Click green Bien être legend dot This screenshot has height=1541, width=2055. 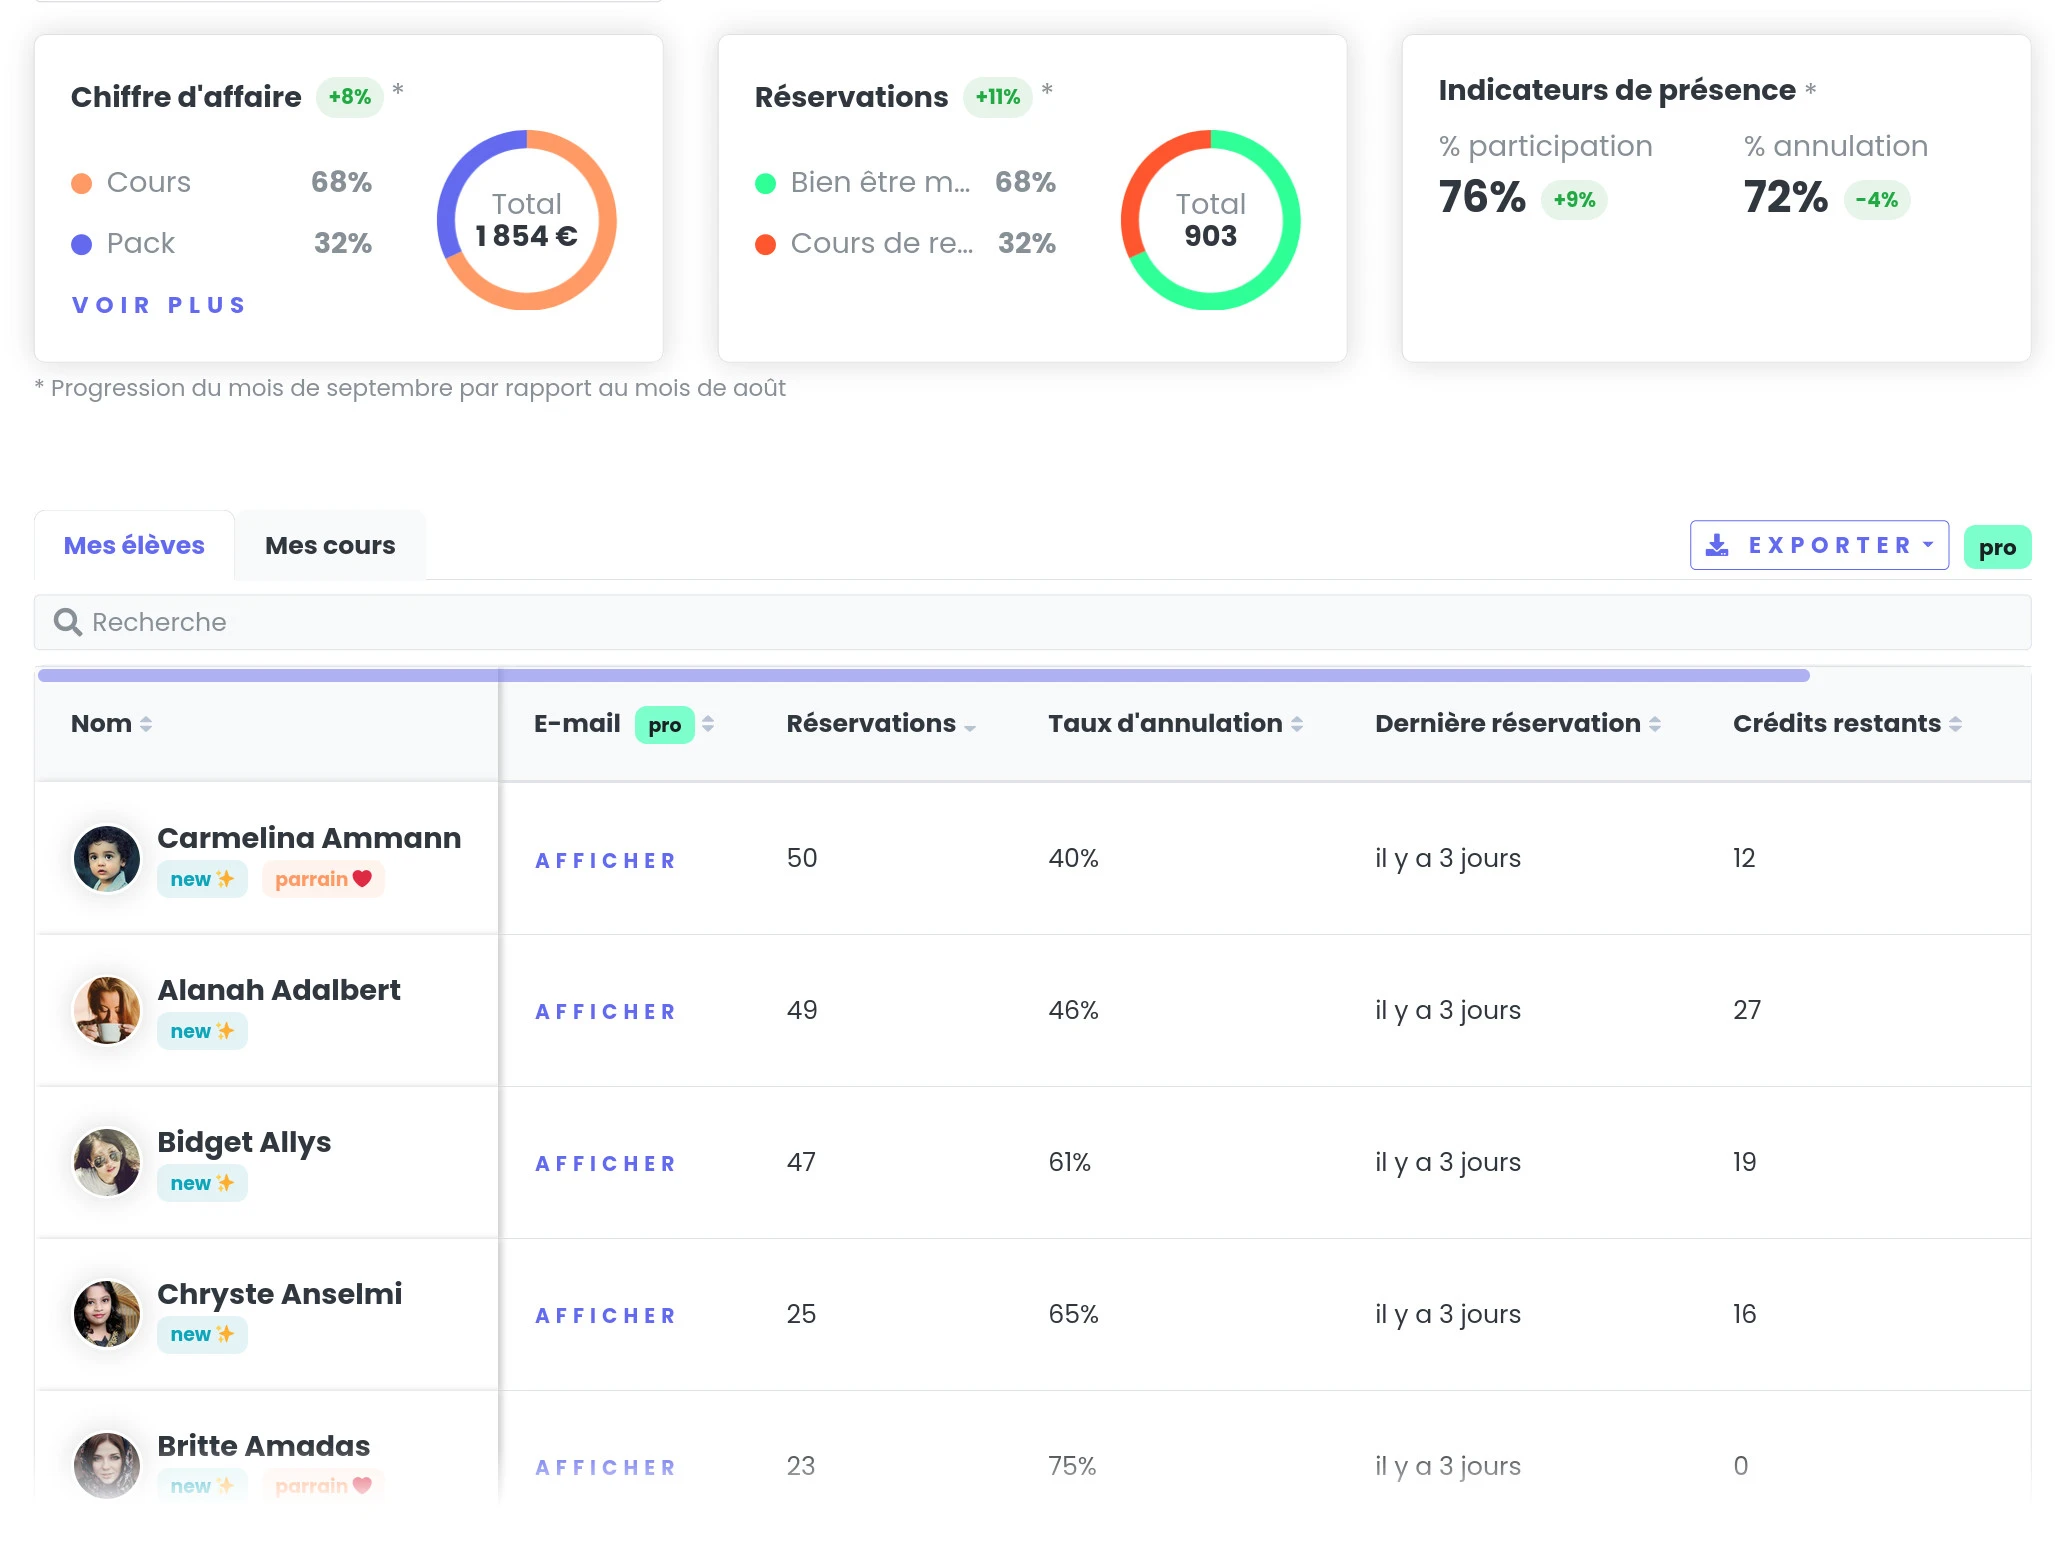pyautogui.click(x=766, y=183)
